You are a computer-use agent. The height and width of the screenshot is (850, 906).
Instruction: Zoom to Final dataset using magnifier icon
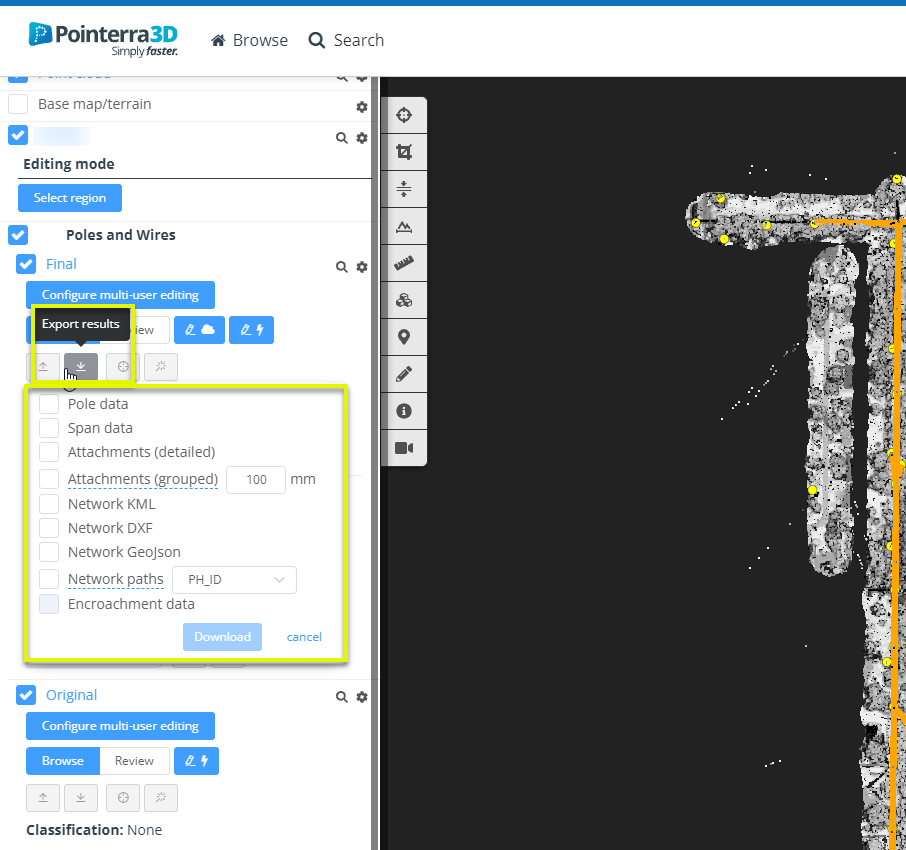click(342, 267)
